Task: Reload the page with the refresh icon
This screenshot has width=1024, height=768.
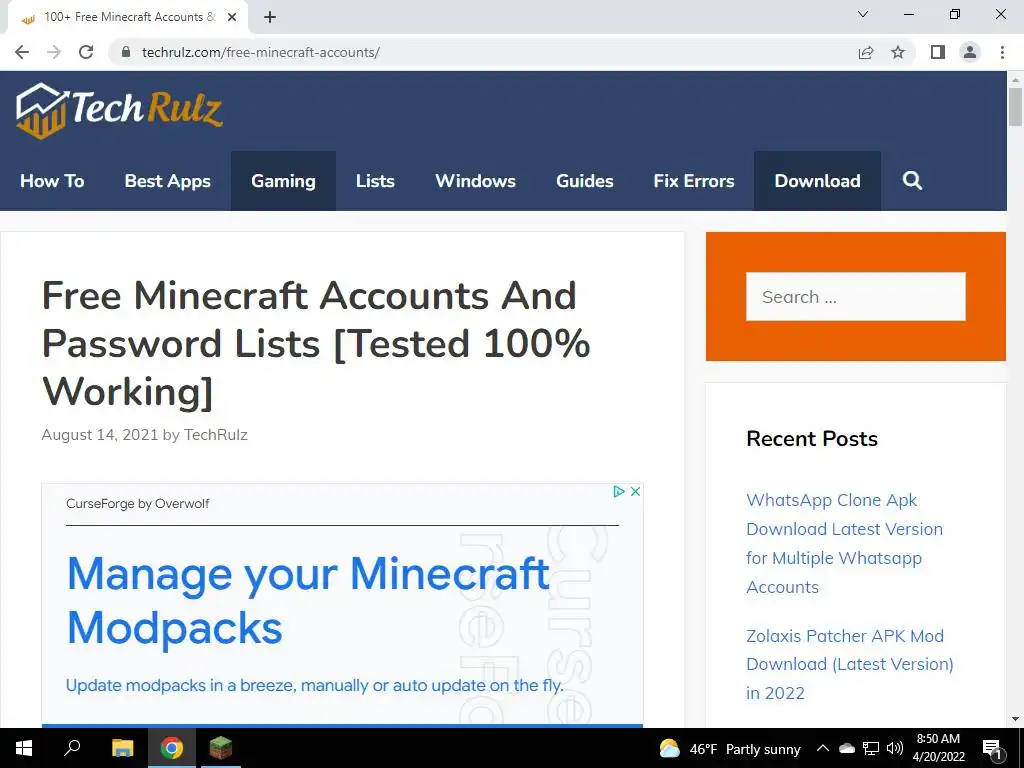Action: click(86, 52)
